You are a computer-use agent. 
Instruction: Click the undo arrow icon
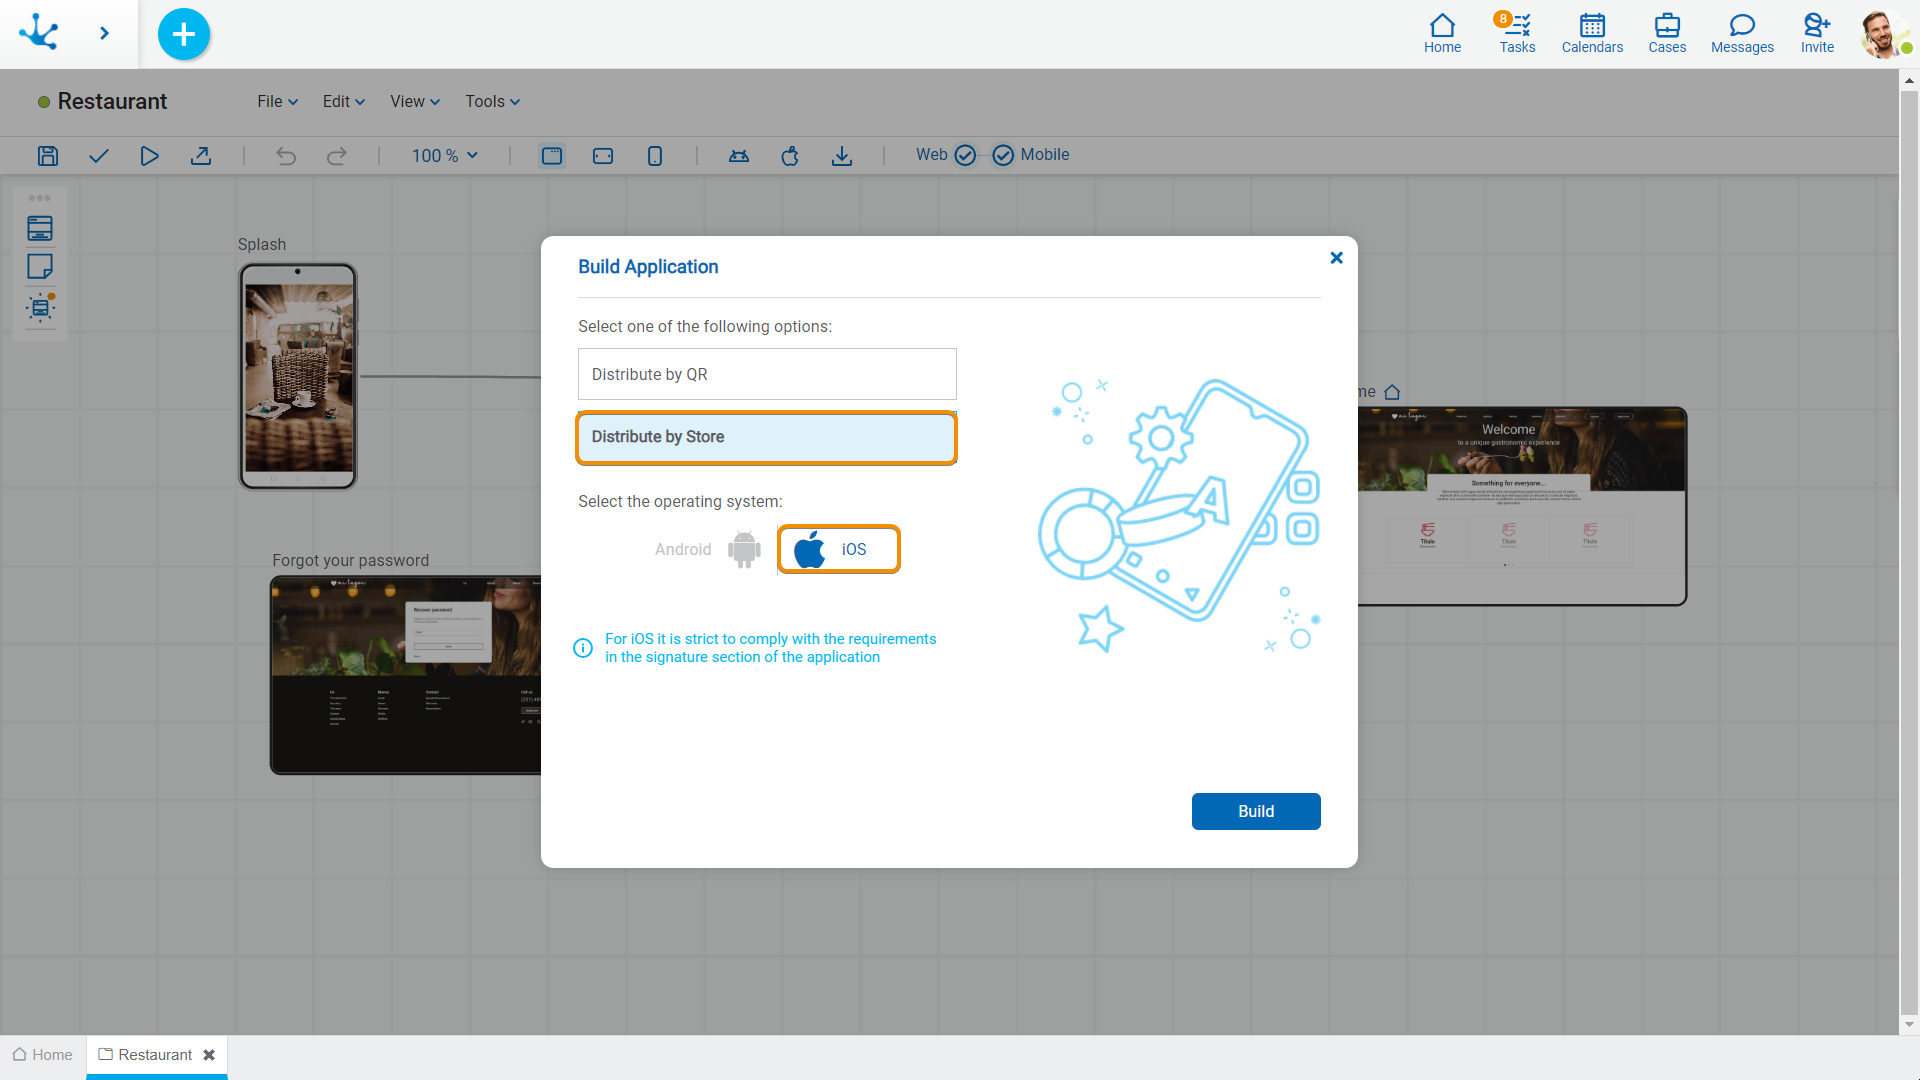286,154
